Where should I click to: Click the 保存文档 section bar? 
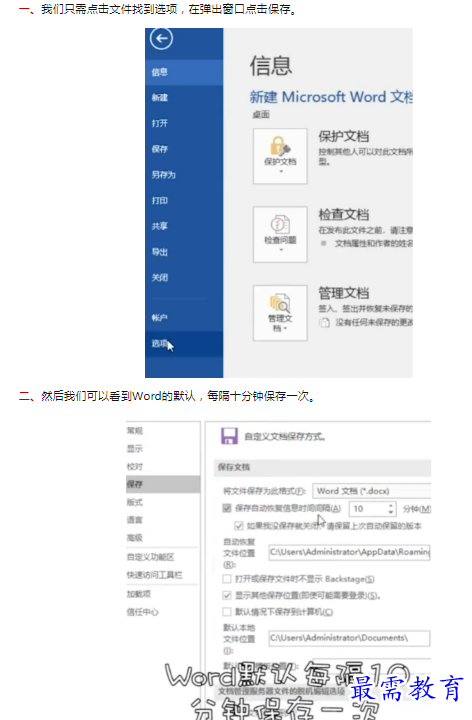(x=323, y=467)
